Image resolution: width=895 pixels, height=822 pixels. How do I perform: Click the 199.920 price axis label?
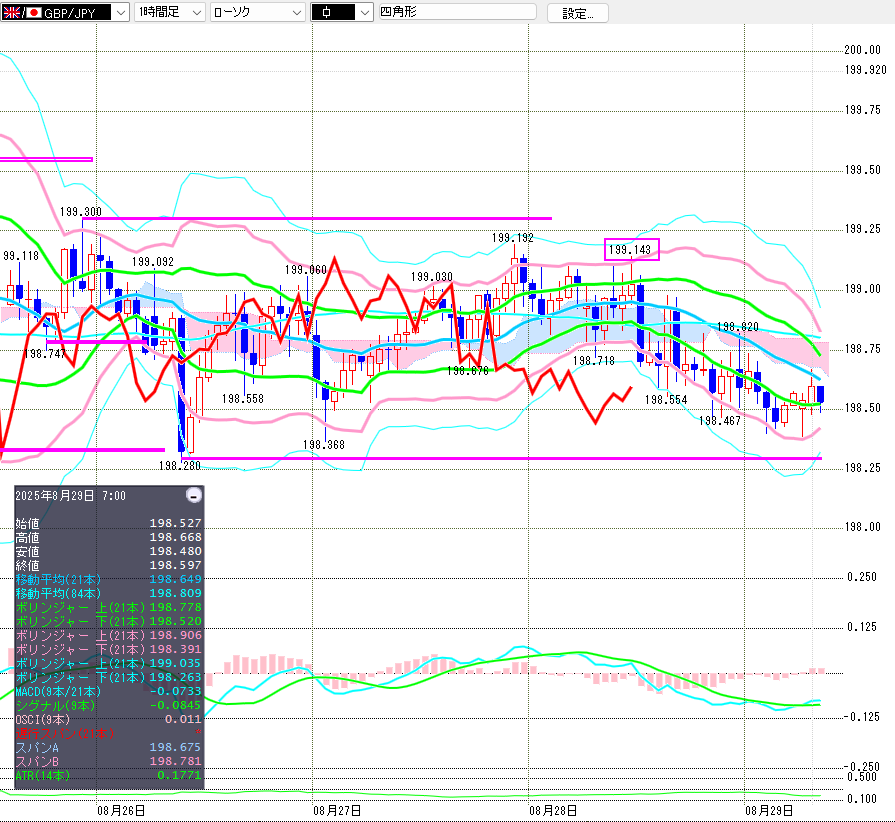[865, 70]
